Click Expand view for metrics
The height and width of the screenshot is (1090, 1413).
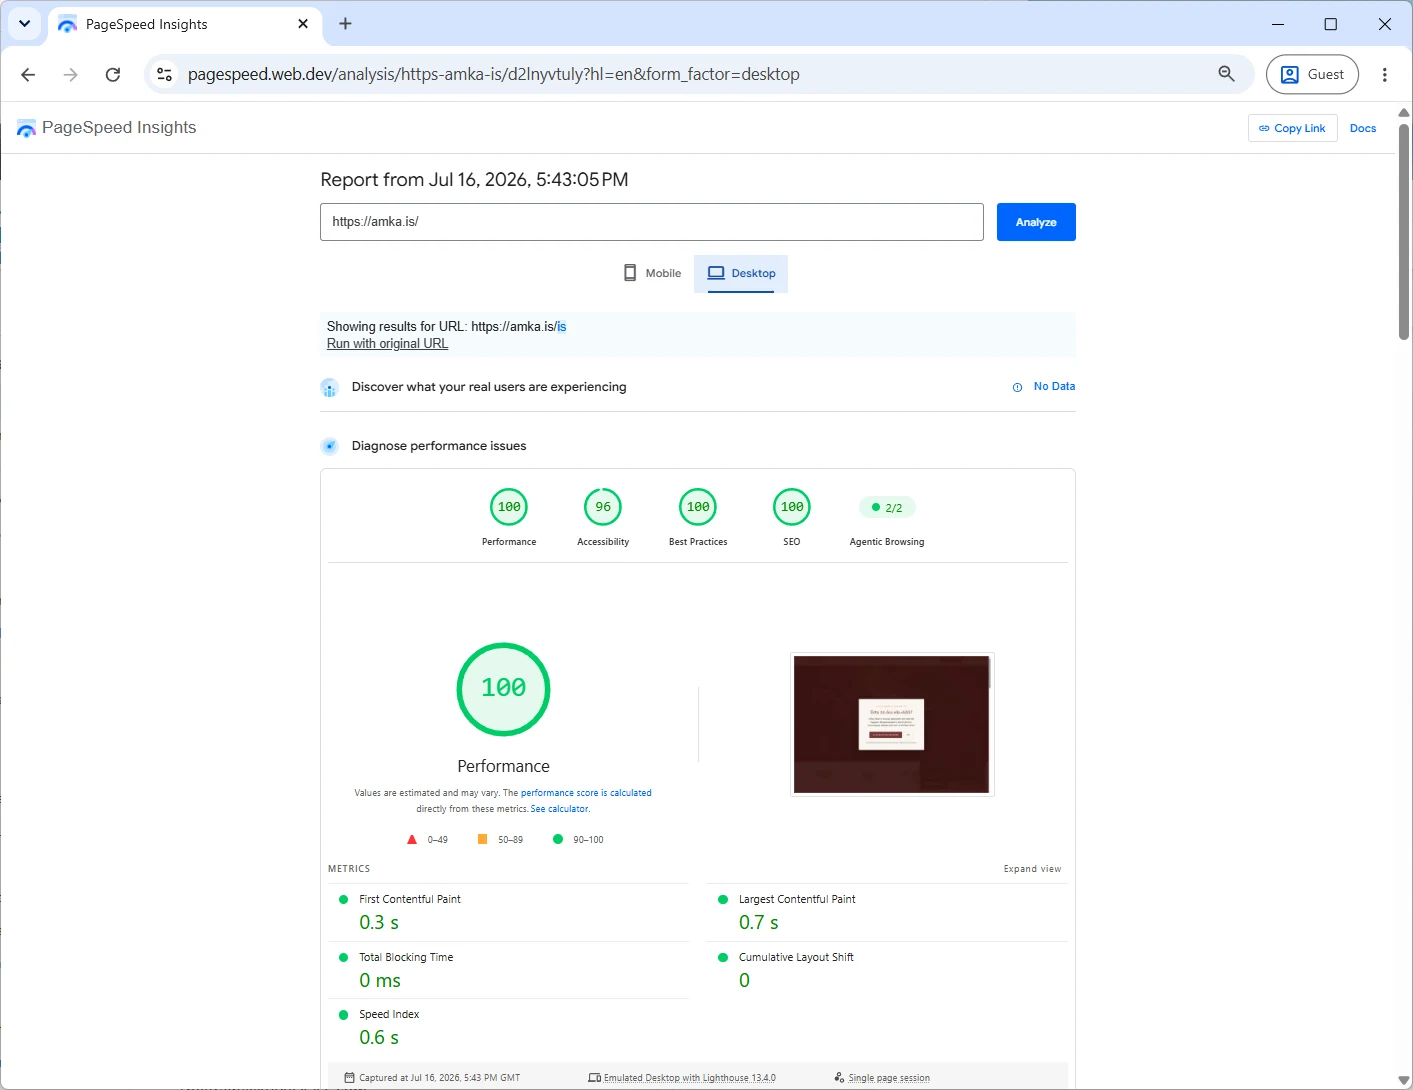click(1032, 869)
